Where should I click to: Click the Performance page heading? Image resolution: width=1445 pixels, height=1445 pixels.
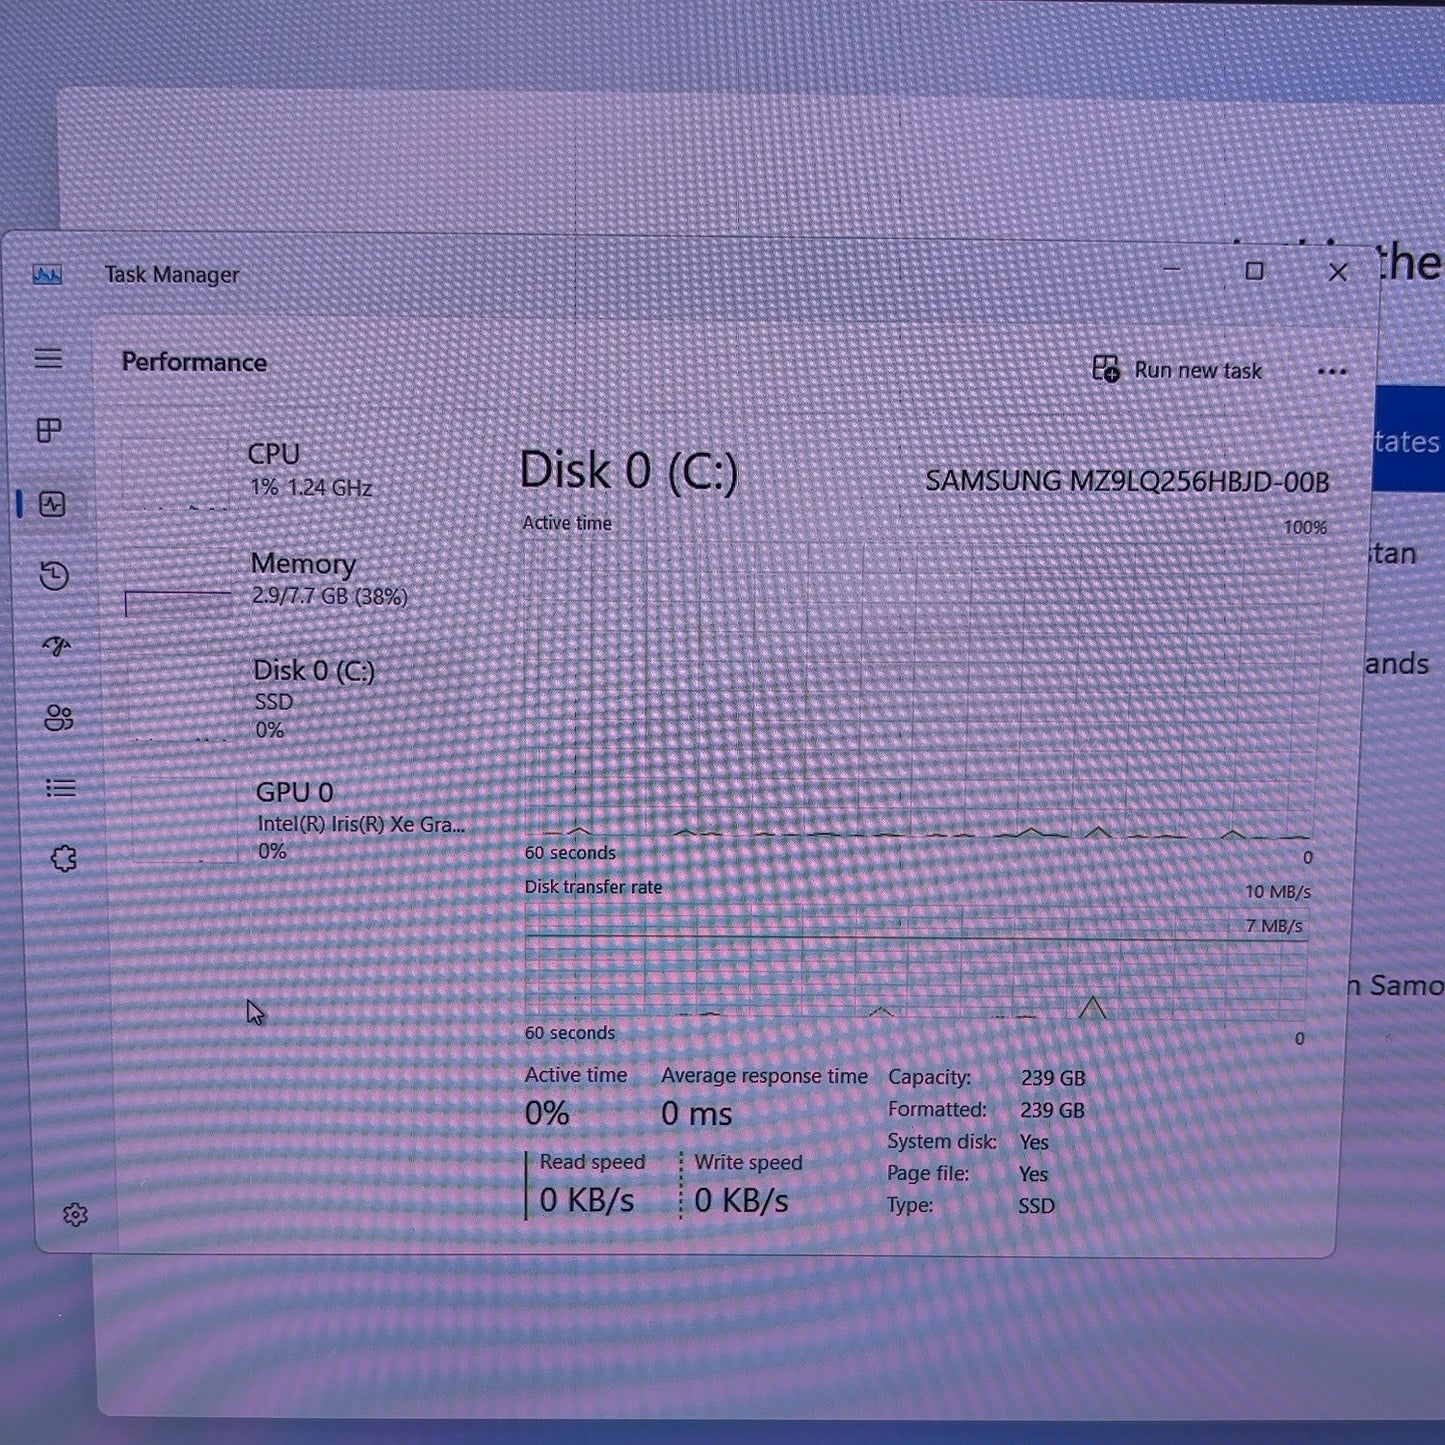194,362
